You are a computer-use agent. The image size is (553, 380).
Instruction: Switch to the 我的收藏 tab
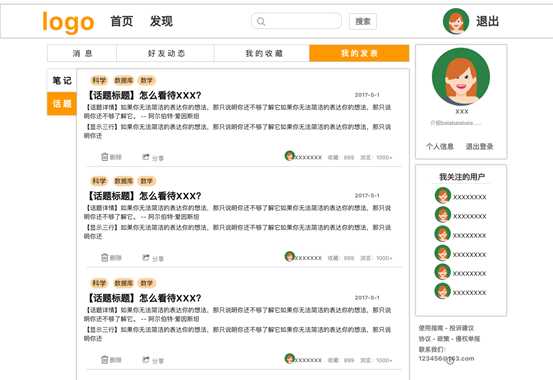[262, 53]
